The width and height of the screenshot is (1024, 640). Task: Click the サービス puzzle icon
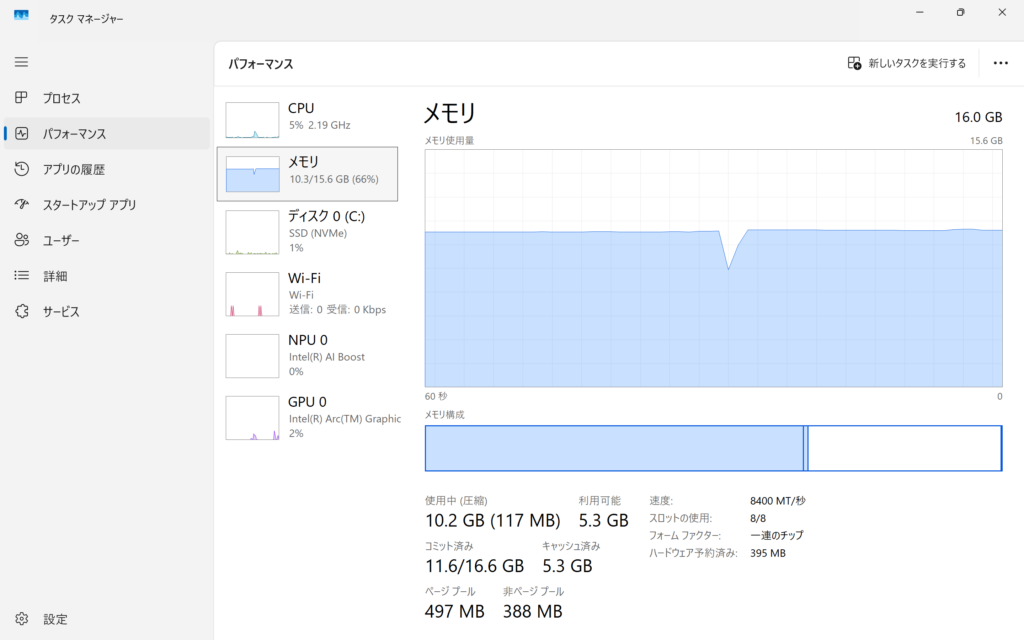(x=22, y=311)
